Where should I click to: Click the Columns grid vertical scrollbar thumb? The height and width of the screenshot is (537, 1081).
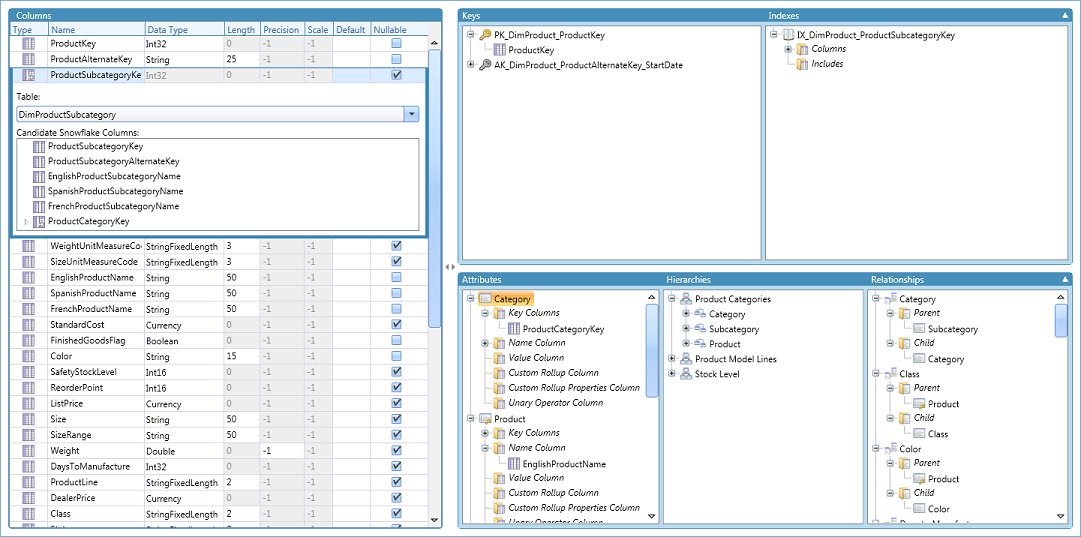click(x=434, y=188)
